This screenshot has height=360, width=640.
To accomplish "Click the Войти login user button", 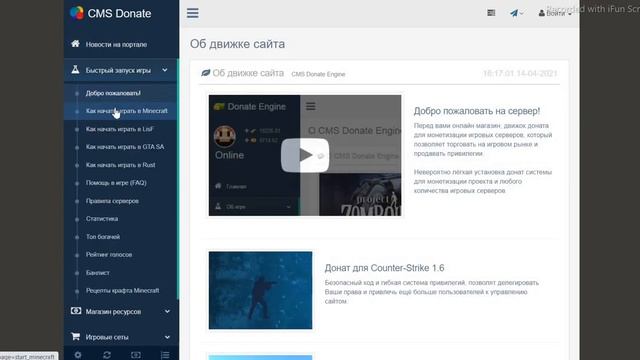I will (555, 13).
